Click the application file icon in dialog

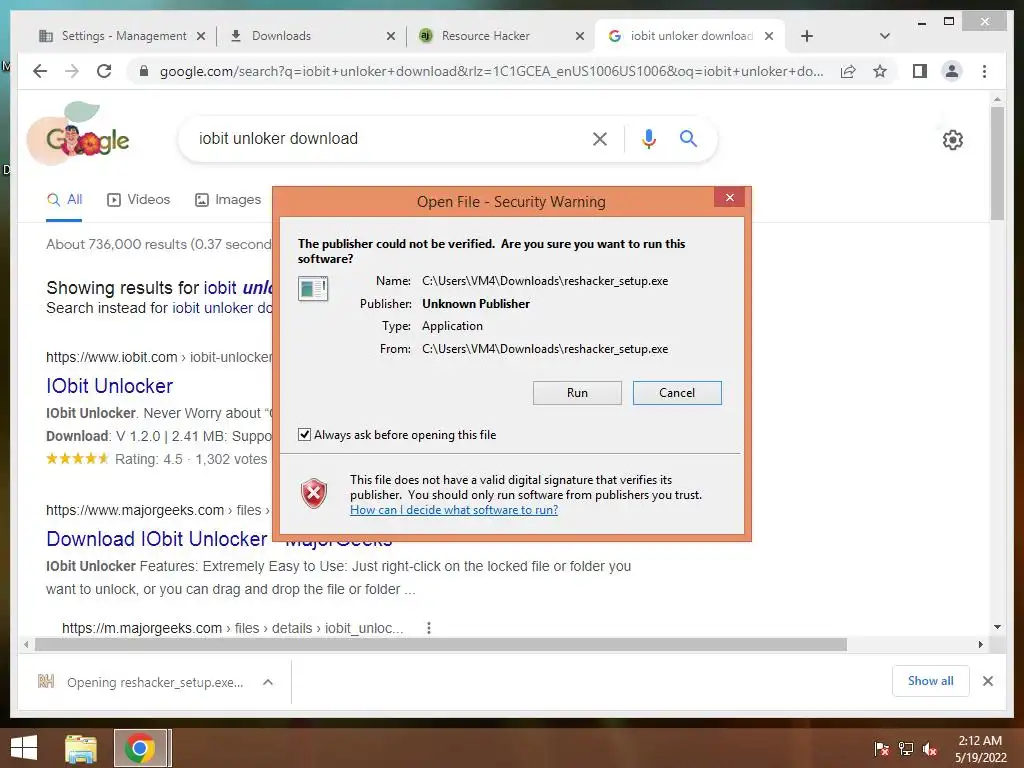tap(313, 289)
